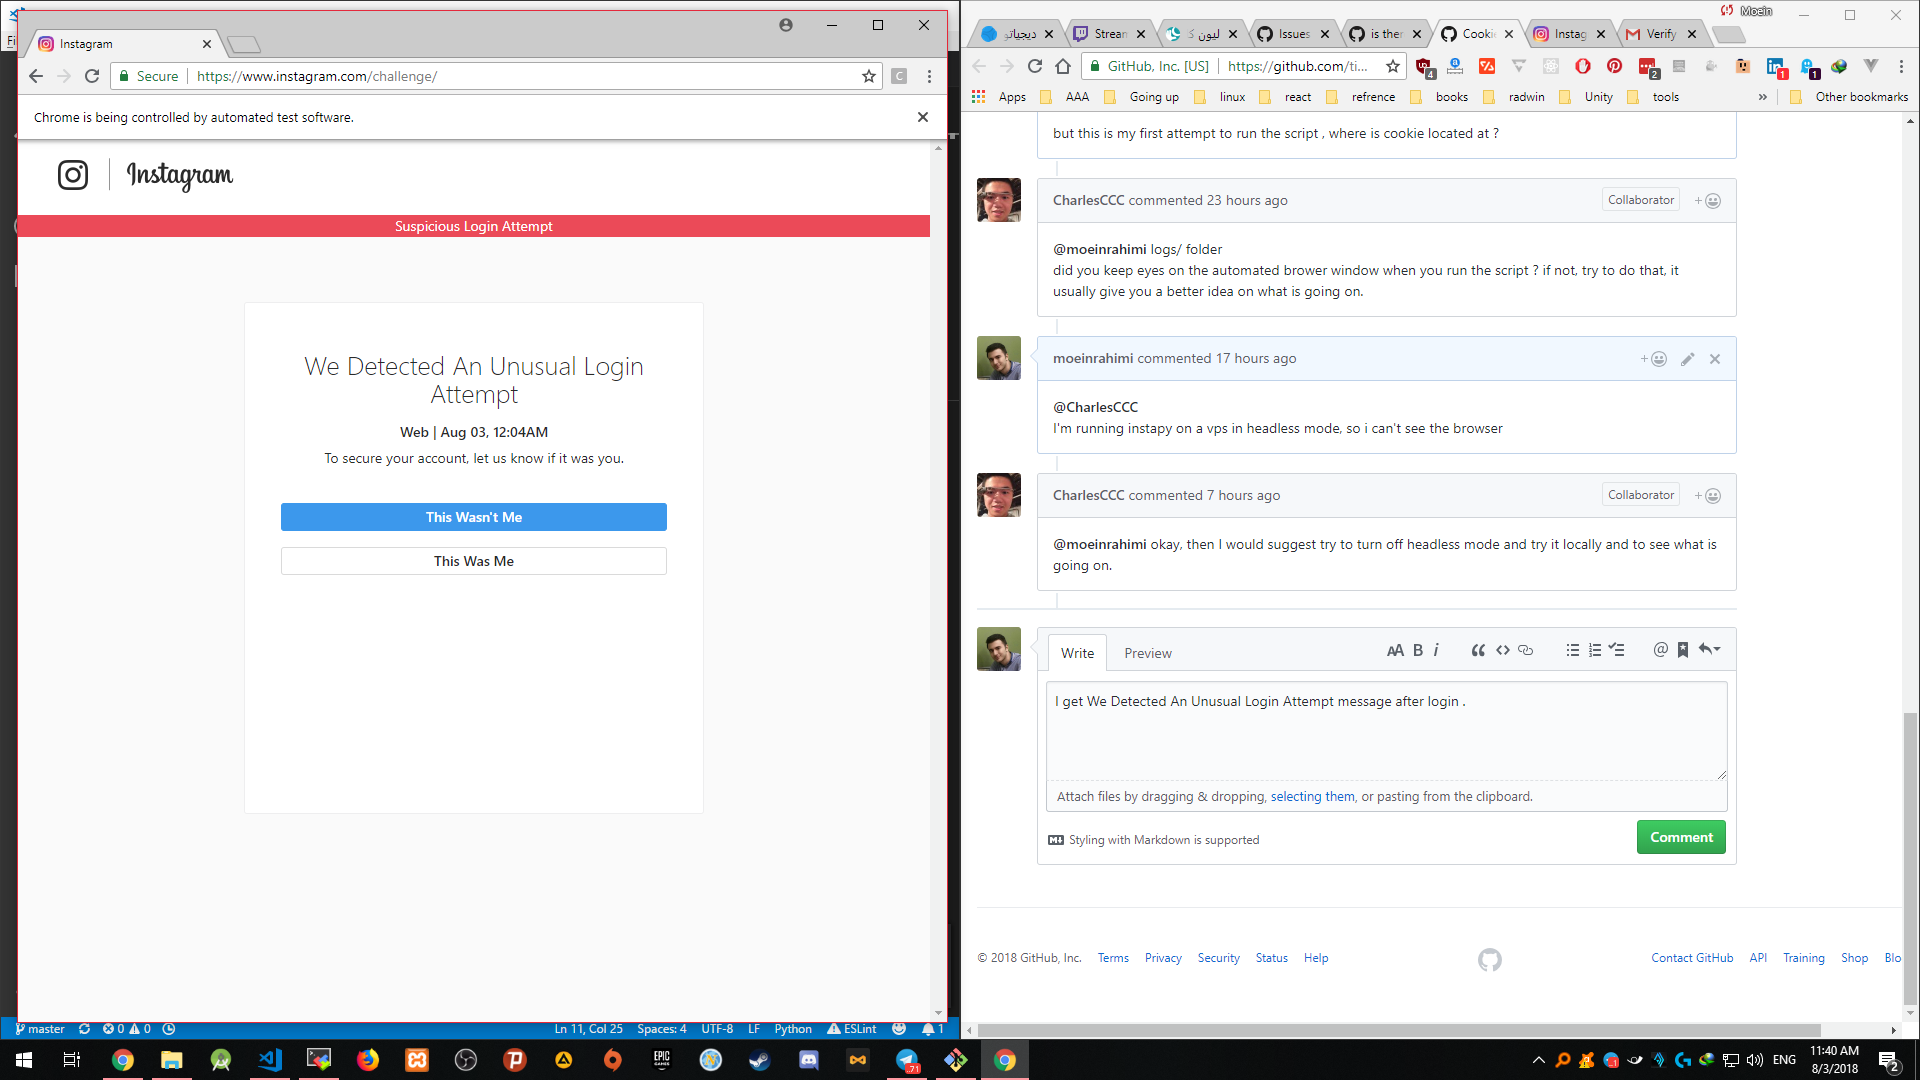Submit with the green Comment button
The image size is (1920, 1080).
click(1680, 837)
